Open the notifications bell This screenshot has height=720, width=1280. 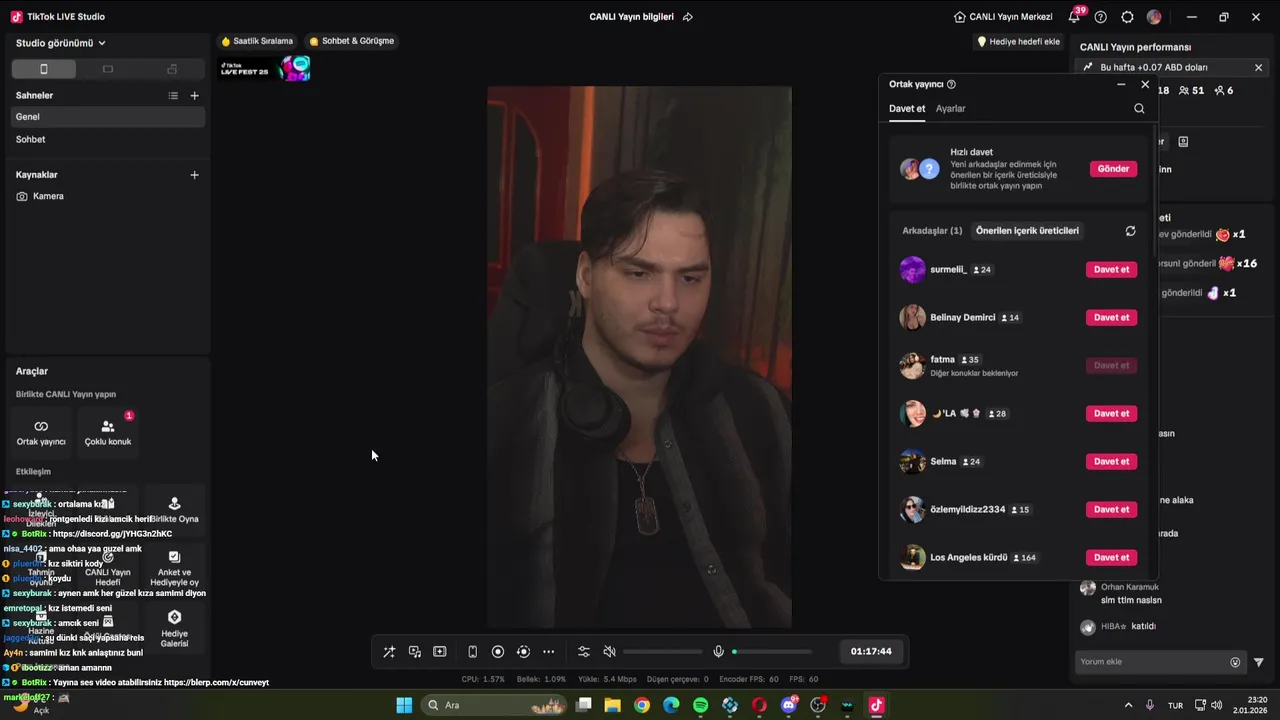(x=1074, y=17)
